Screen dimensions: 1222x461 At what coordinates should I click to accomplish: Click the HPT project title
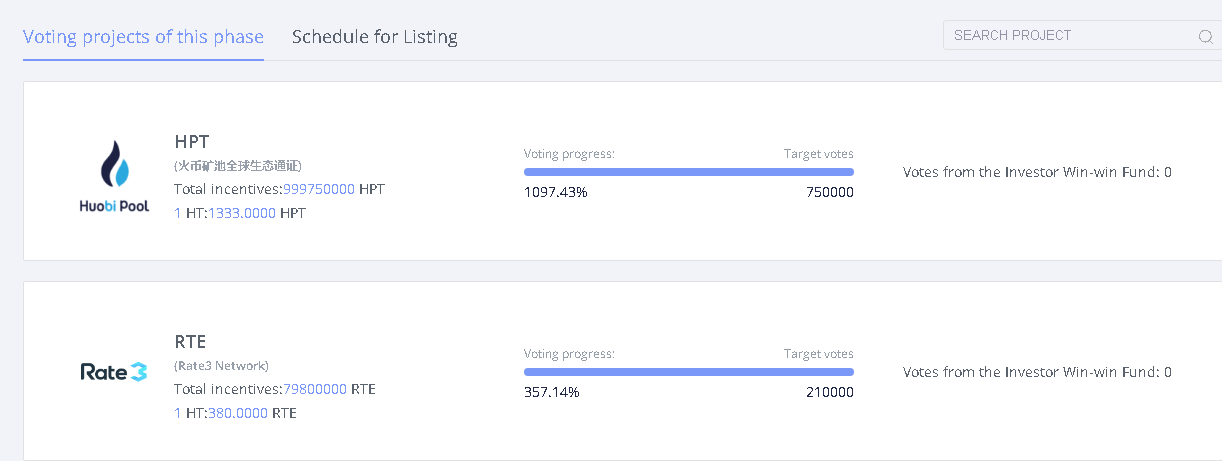click(191, 141)
